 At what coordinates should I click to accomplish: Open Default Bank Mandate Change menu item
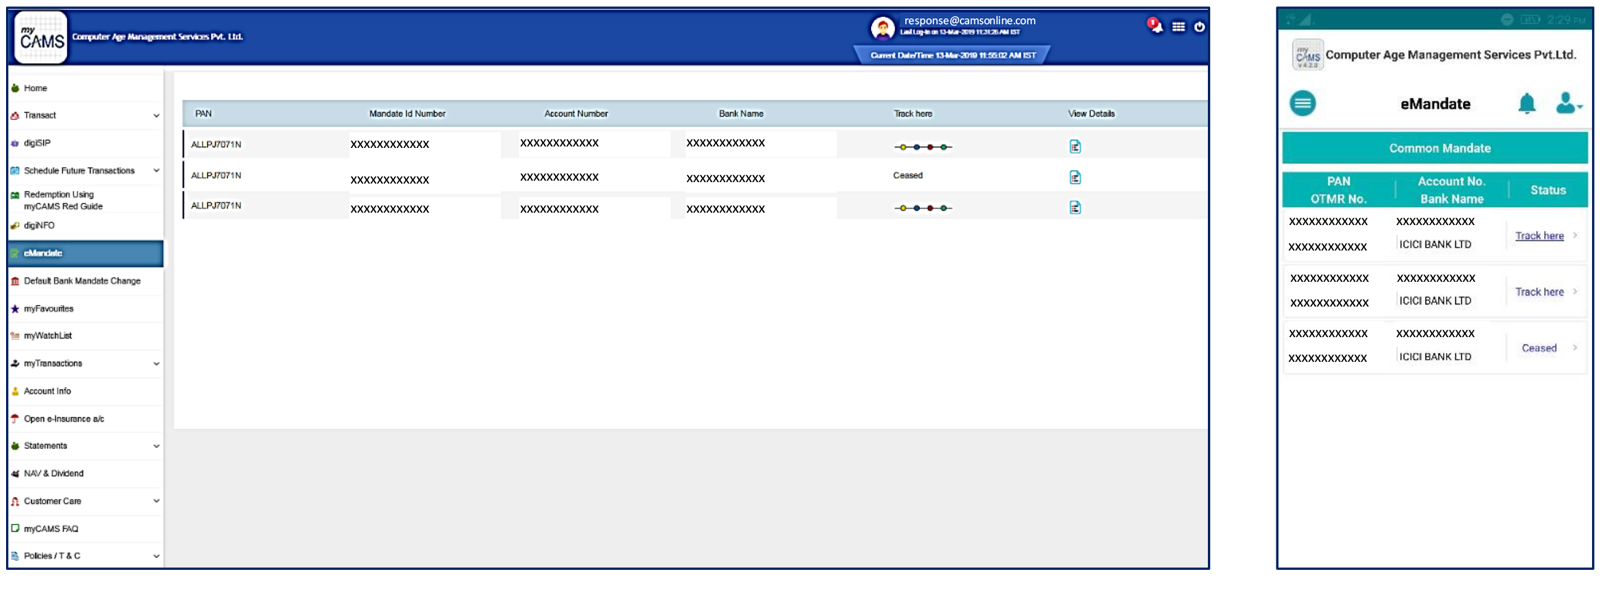[x=82, y=281]
